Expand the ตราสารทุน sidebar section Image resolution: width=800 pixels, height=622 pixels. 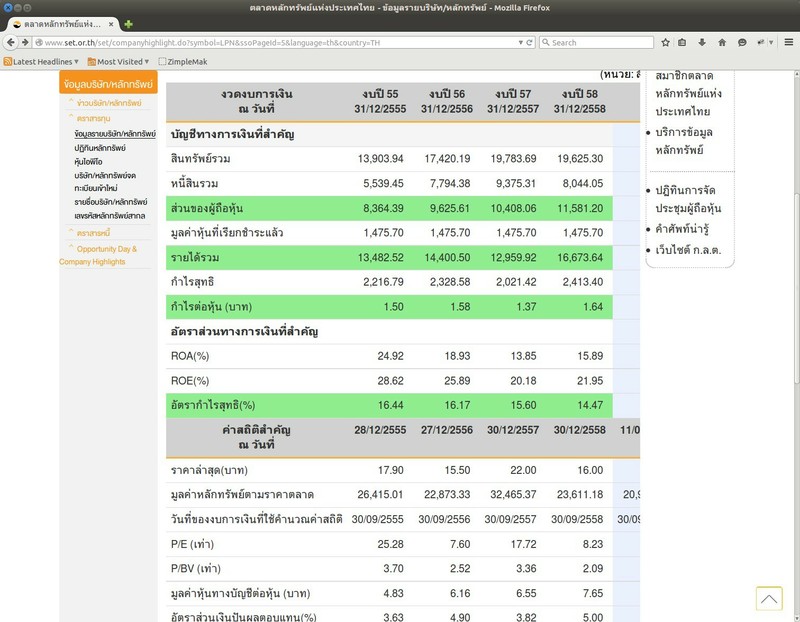[93, 118]
